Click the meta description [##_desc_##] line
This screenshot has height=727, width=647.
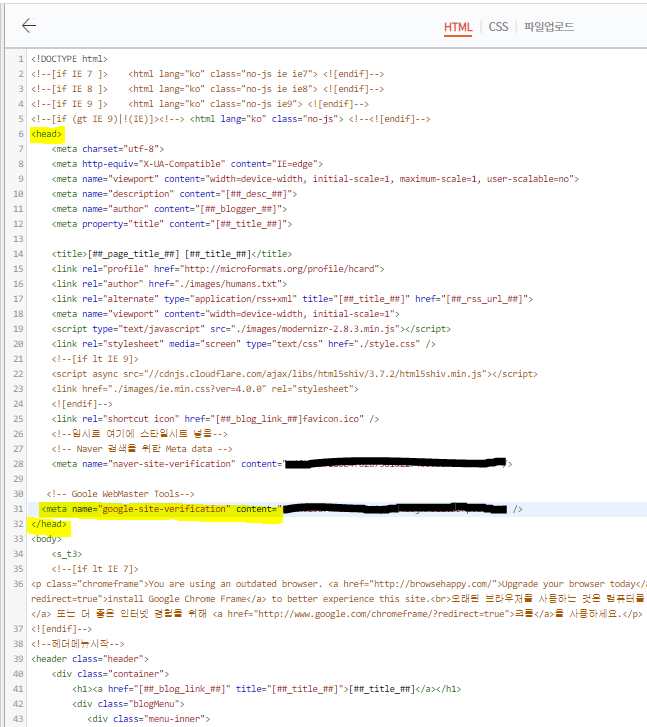click(174, 194)
